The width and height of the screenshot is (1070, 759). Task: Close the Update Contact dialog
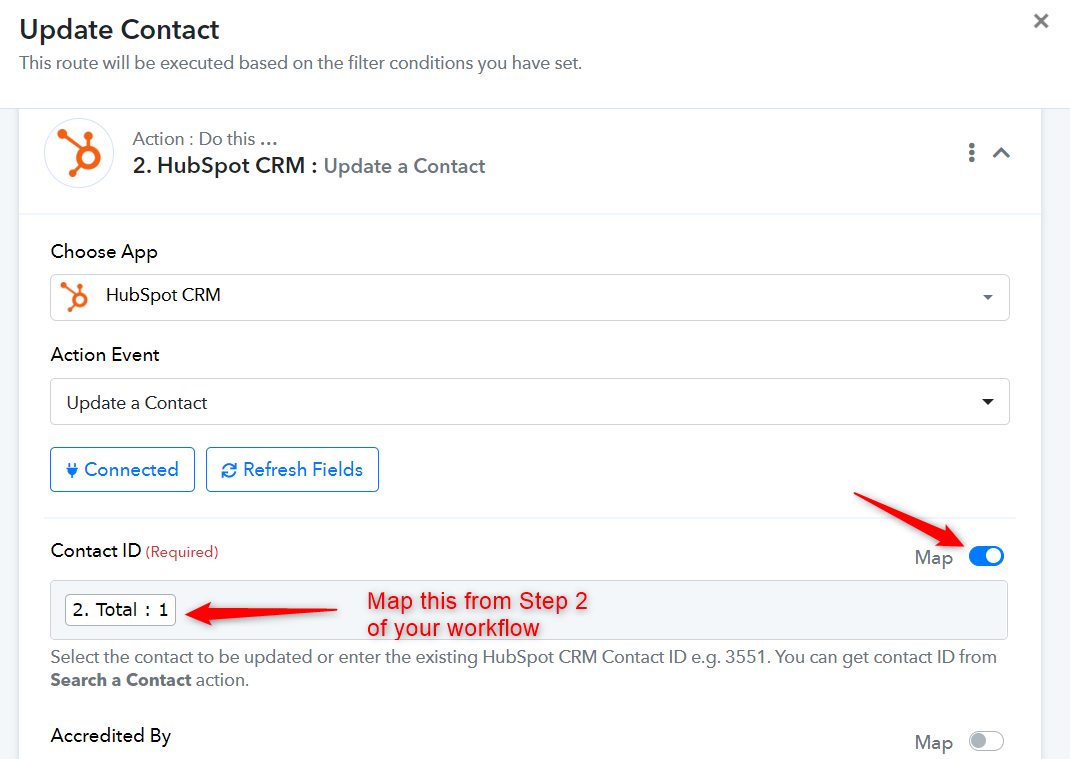click(1041, 21)
